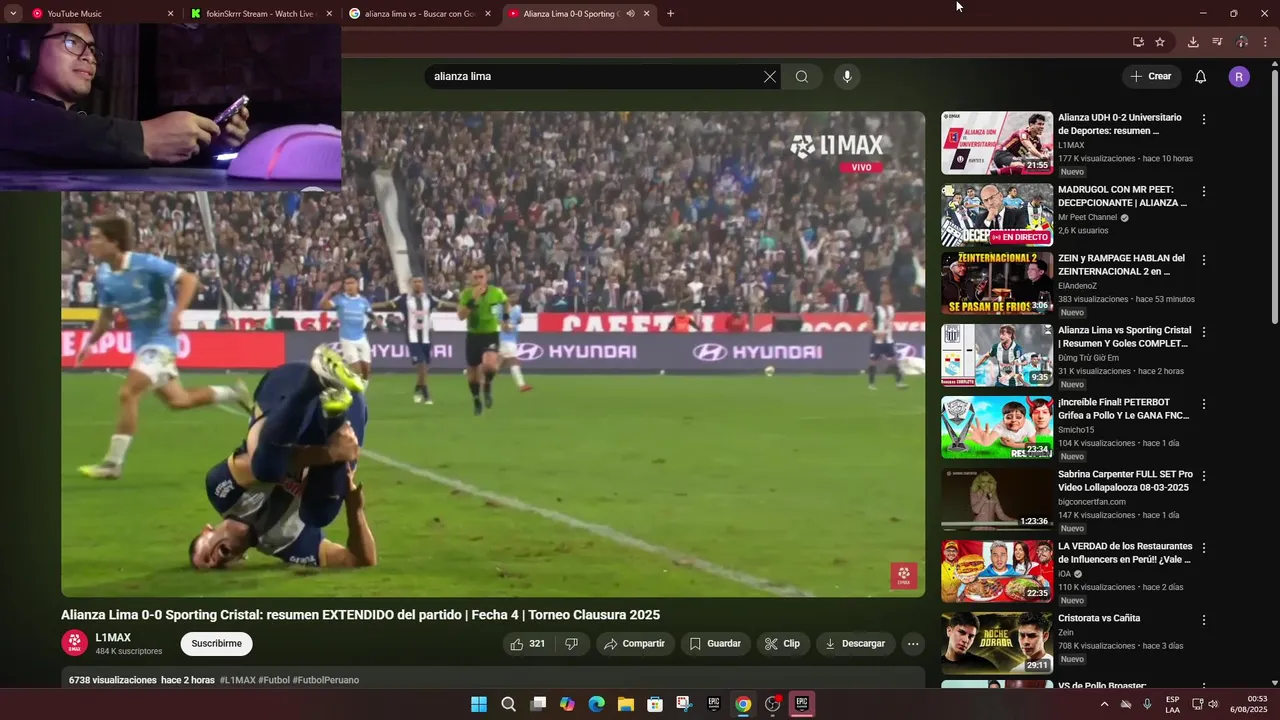Click the magnifier search button
Image resolution: width=1280 pixels, height=720 pixels.
coord(802,77)
